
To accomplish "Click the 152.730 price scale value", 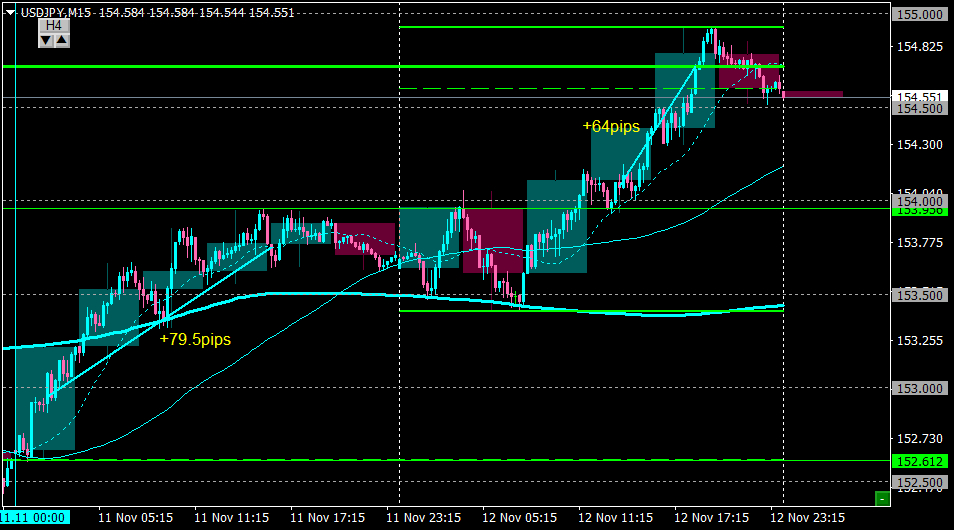I will click(x=920, y=439).
